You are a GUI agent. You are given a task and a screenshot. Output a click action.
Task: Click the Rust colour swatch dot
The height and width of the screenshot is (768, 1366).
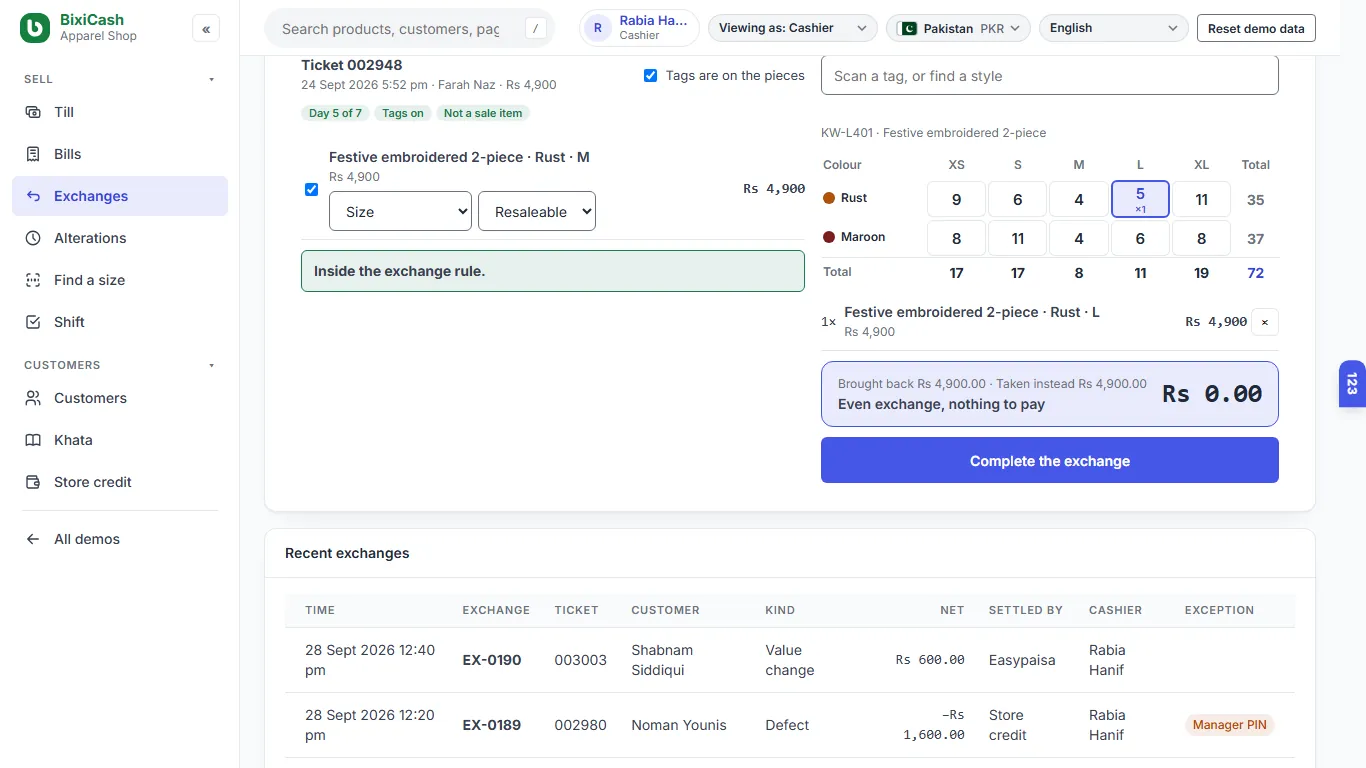click(x=829, y=198)
